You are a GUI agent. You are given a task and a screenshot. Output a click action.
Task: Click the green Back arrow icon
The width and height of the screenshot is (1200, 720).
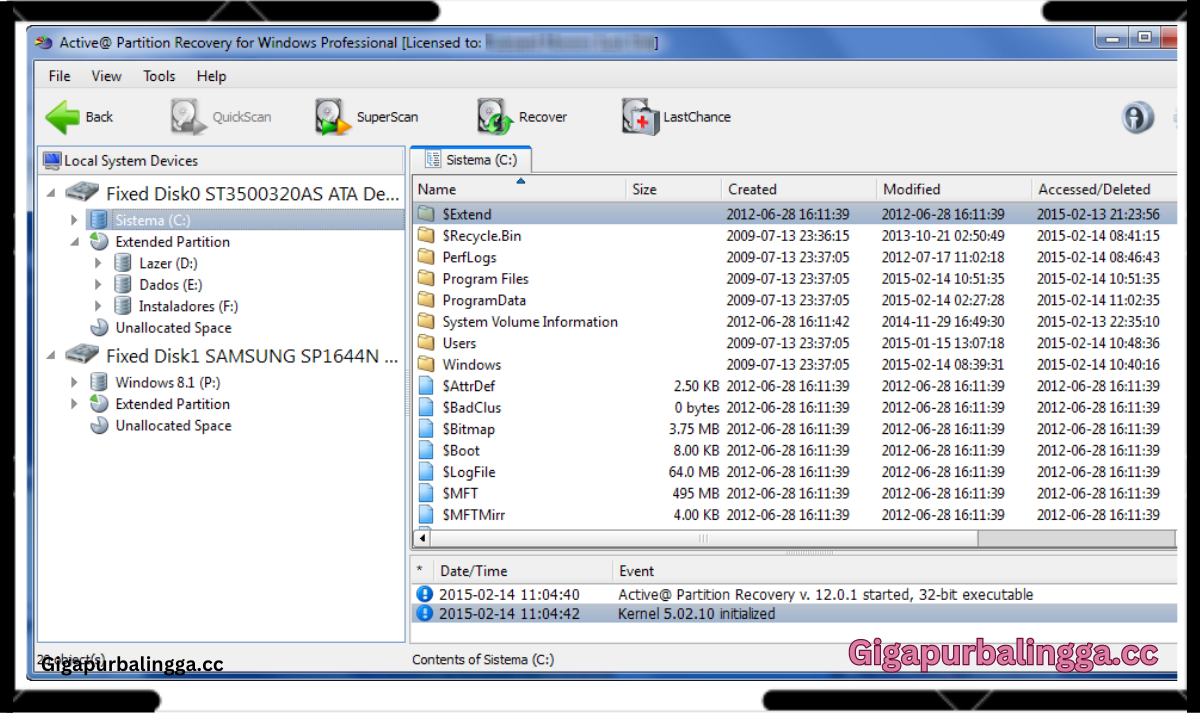point(62,117)
